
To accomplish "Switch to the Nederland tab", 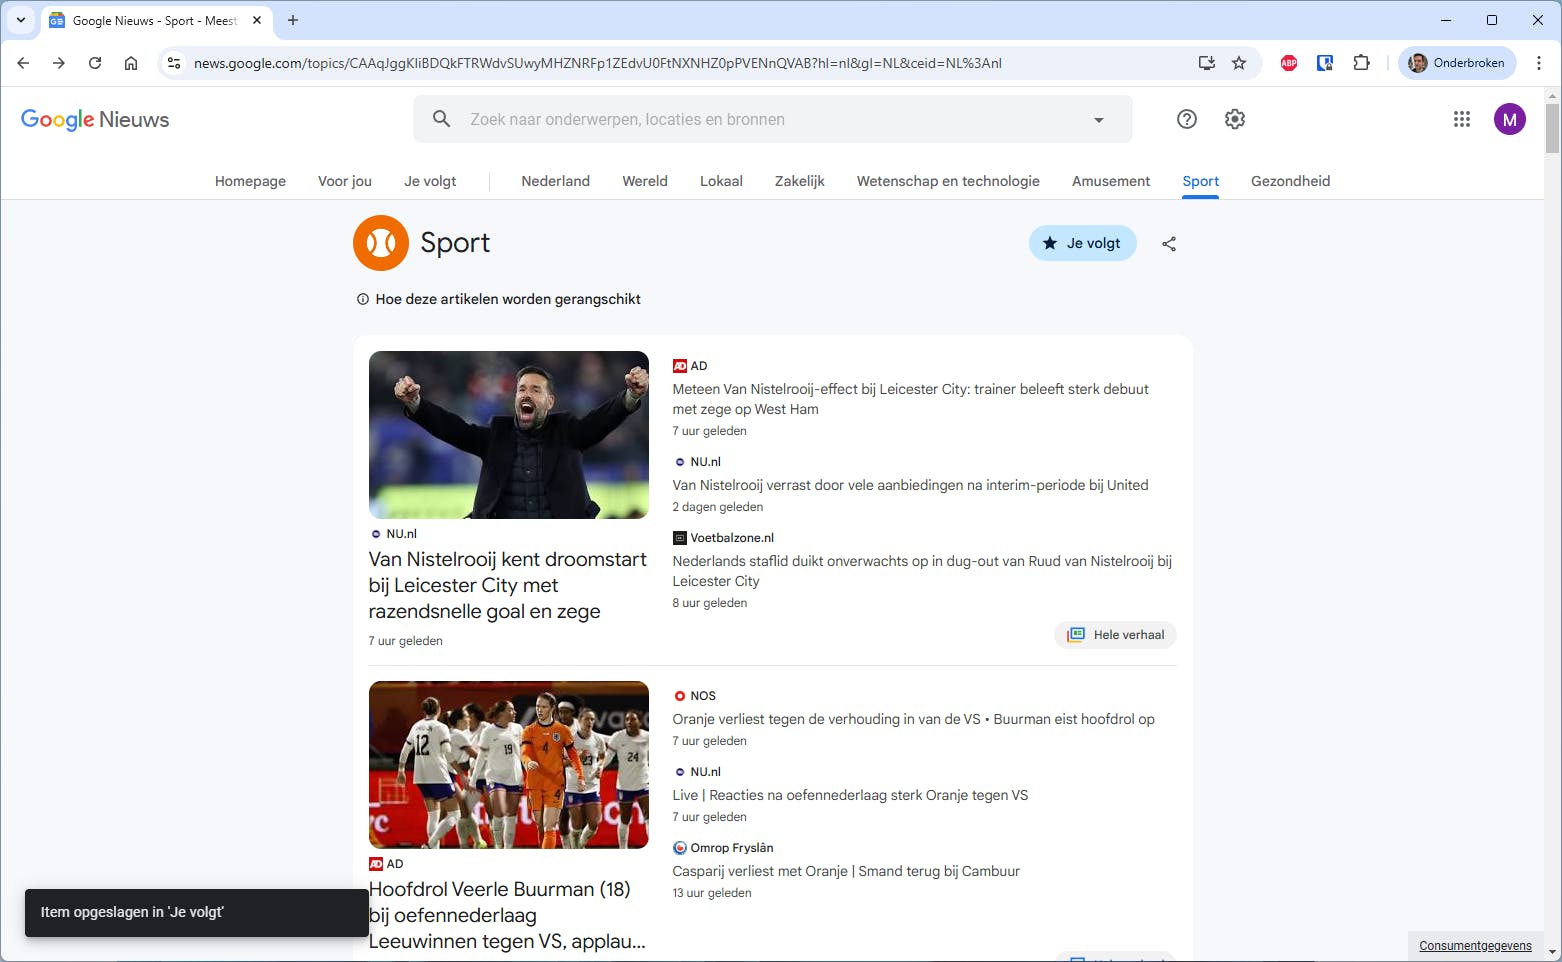I will click(556, 181).
